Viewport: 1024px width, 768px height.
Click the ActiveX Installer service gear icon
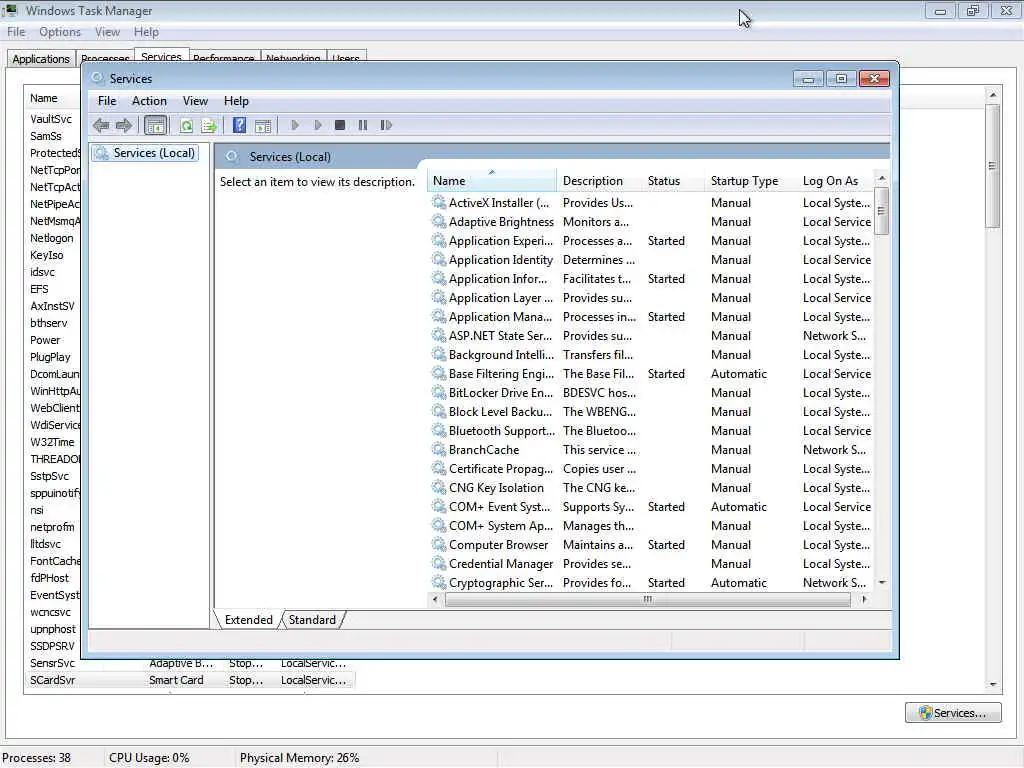(x=439, y=202)
